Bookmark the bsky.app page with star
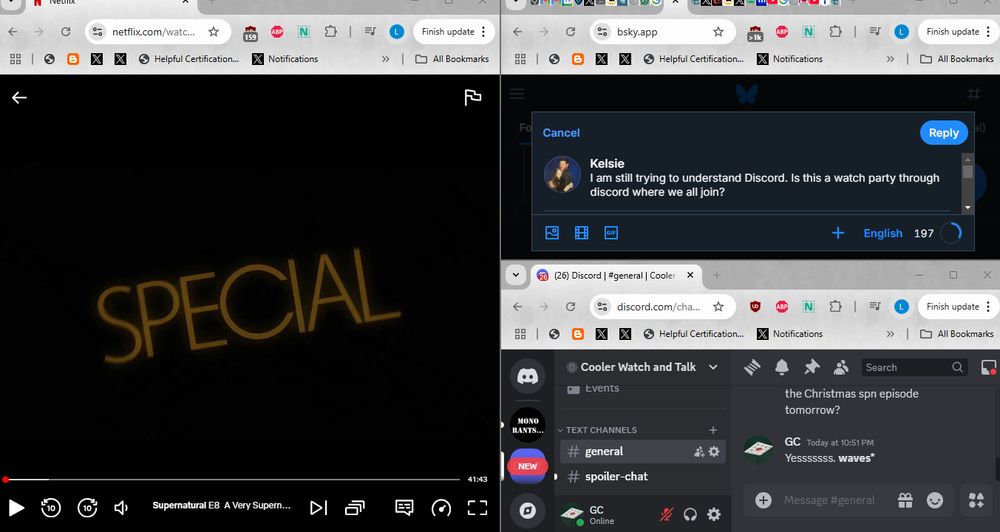 [718, 32]
